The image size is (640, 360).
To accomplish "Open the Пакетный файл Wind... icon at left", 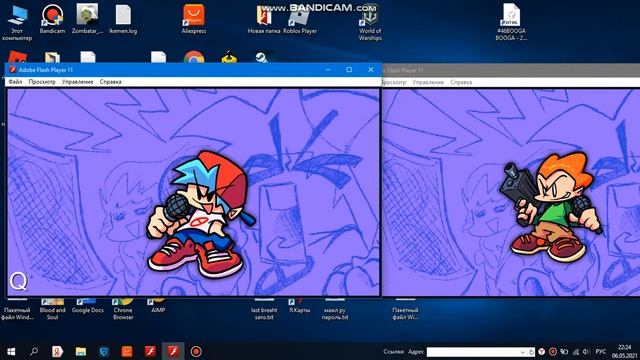I will tap(17, 309).
